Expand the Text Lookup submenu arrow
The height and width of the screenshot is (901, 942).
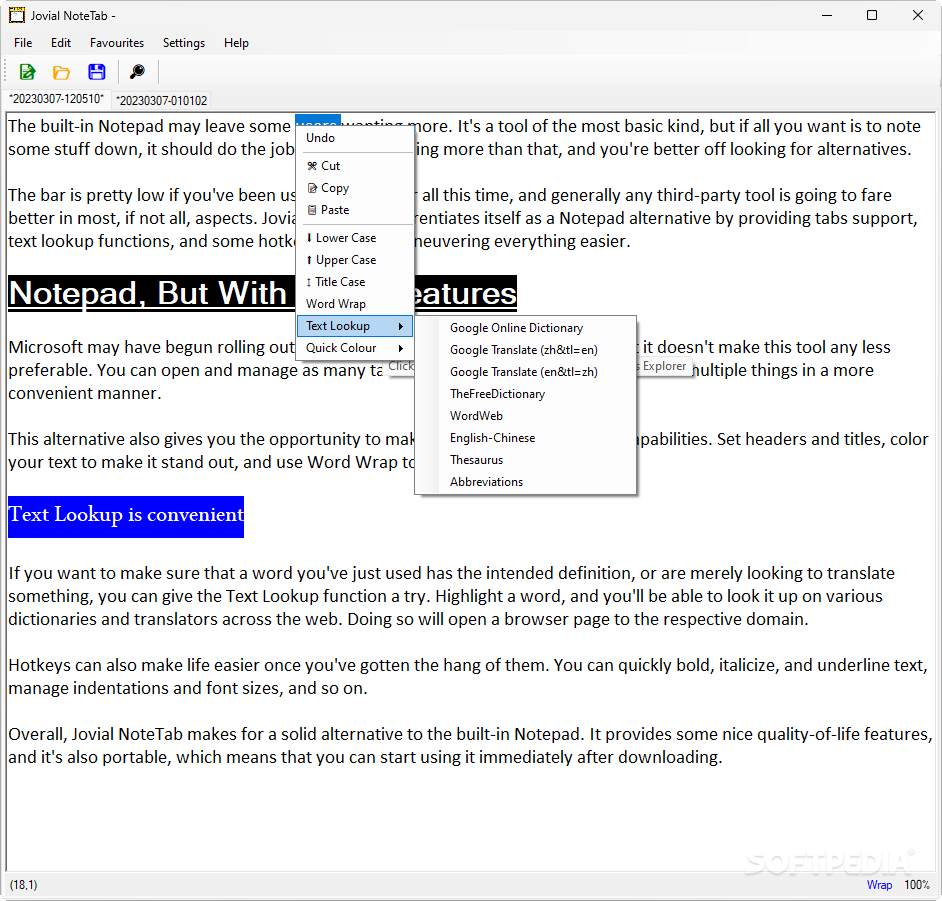pyautogui.click(x=401, y=326)
